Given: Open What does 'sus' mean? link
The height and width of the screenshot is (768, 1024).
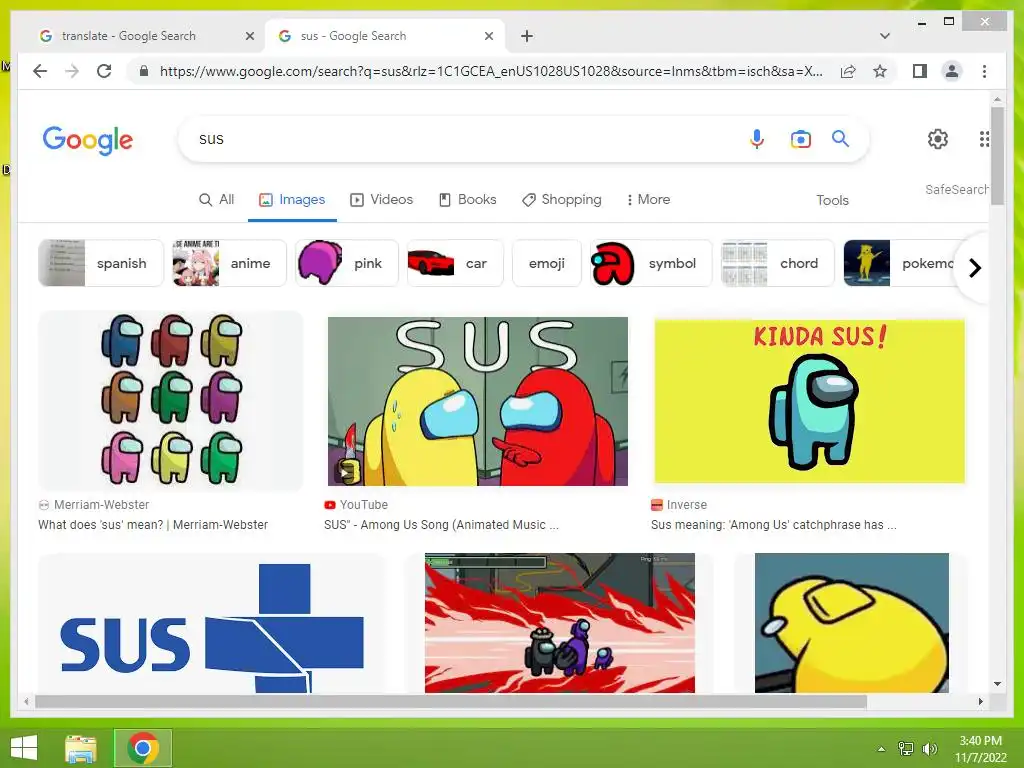Looking at the screenshot, I should [153, 524].
